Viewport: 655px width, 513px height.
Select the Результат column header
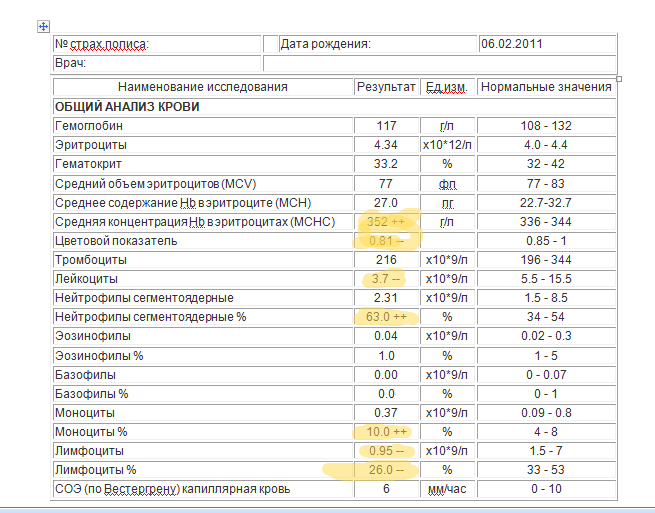click(385, 87)
